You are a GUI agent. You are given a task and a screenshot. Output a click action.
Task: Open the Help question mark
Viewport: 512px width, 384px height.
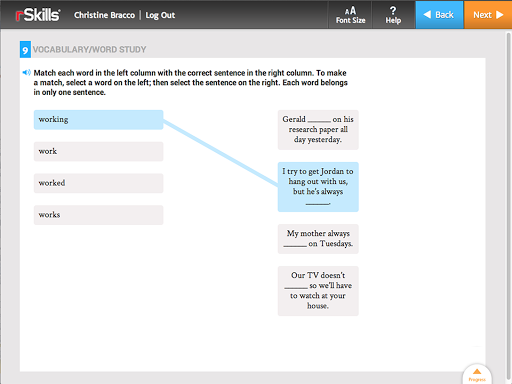pos(393,15)
